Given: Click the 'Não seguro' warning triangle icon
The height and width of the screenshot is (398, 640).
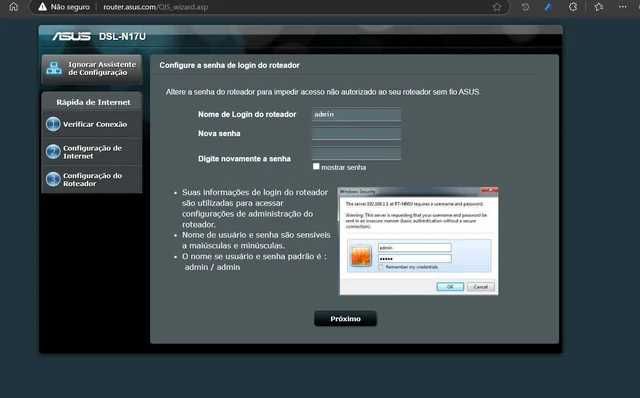Looking at the screenshot, I should tap(42, 7).
